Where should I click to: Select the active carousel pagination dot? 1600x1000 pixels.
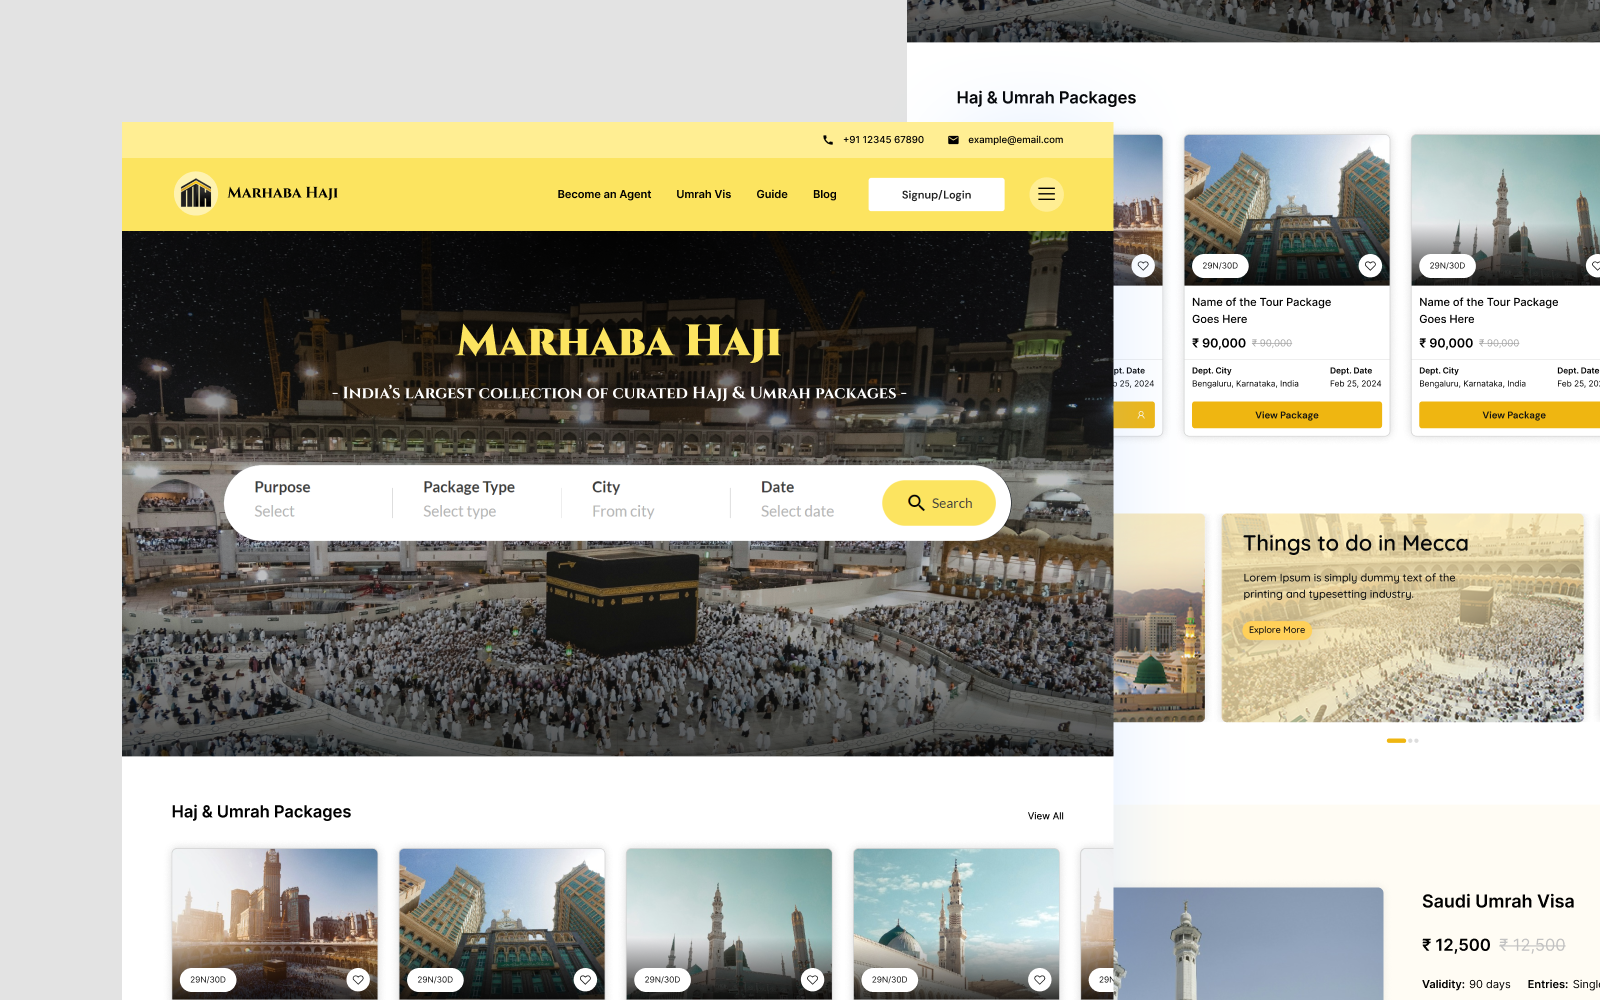click(1394, 740)
